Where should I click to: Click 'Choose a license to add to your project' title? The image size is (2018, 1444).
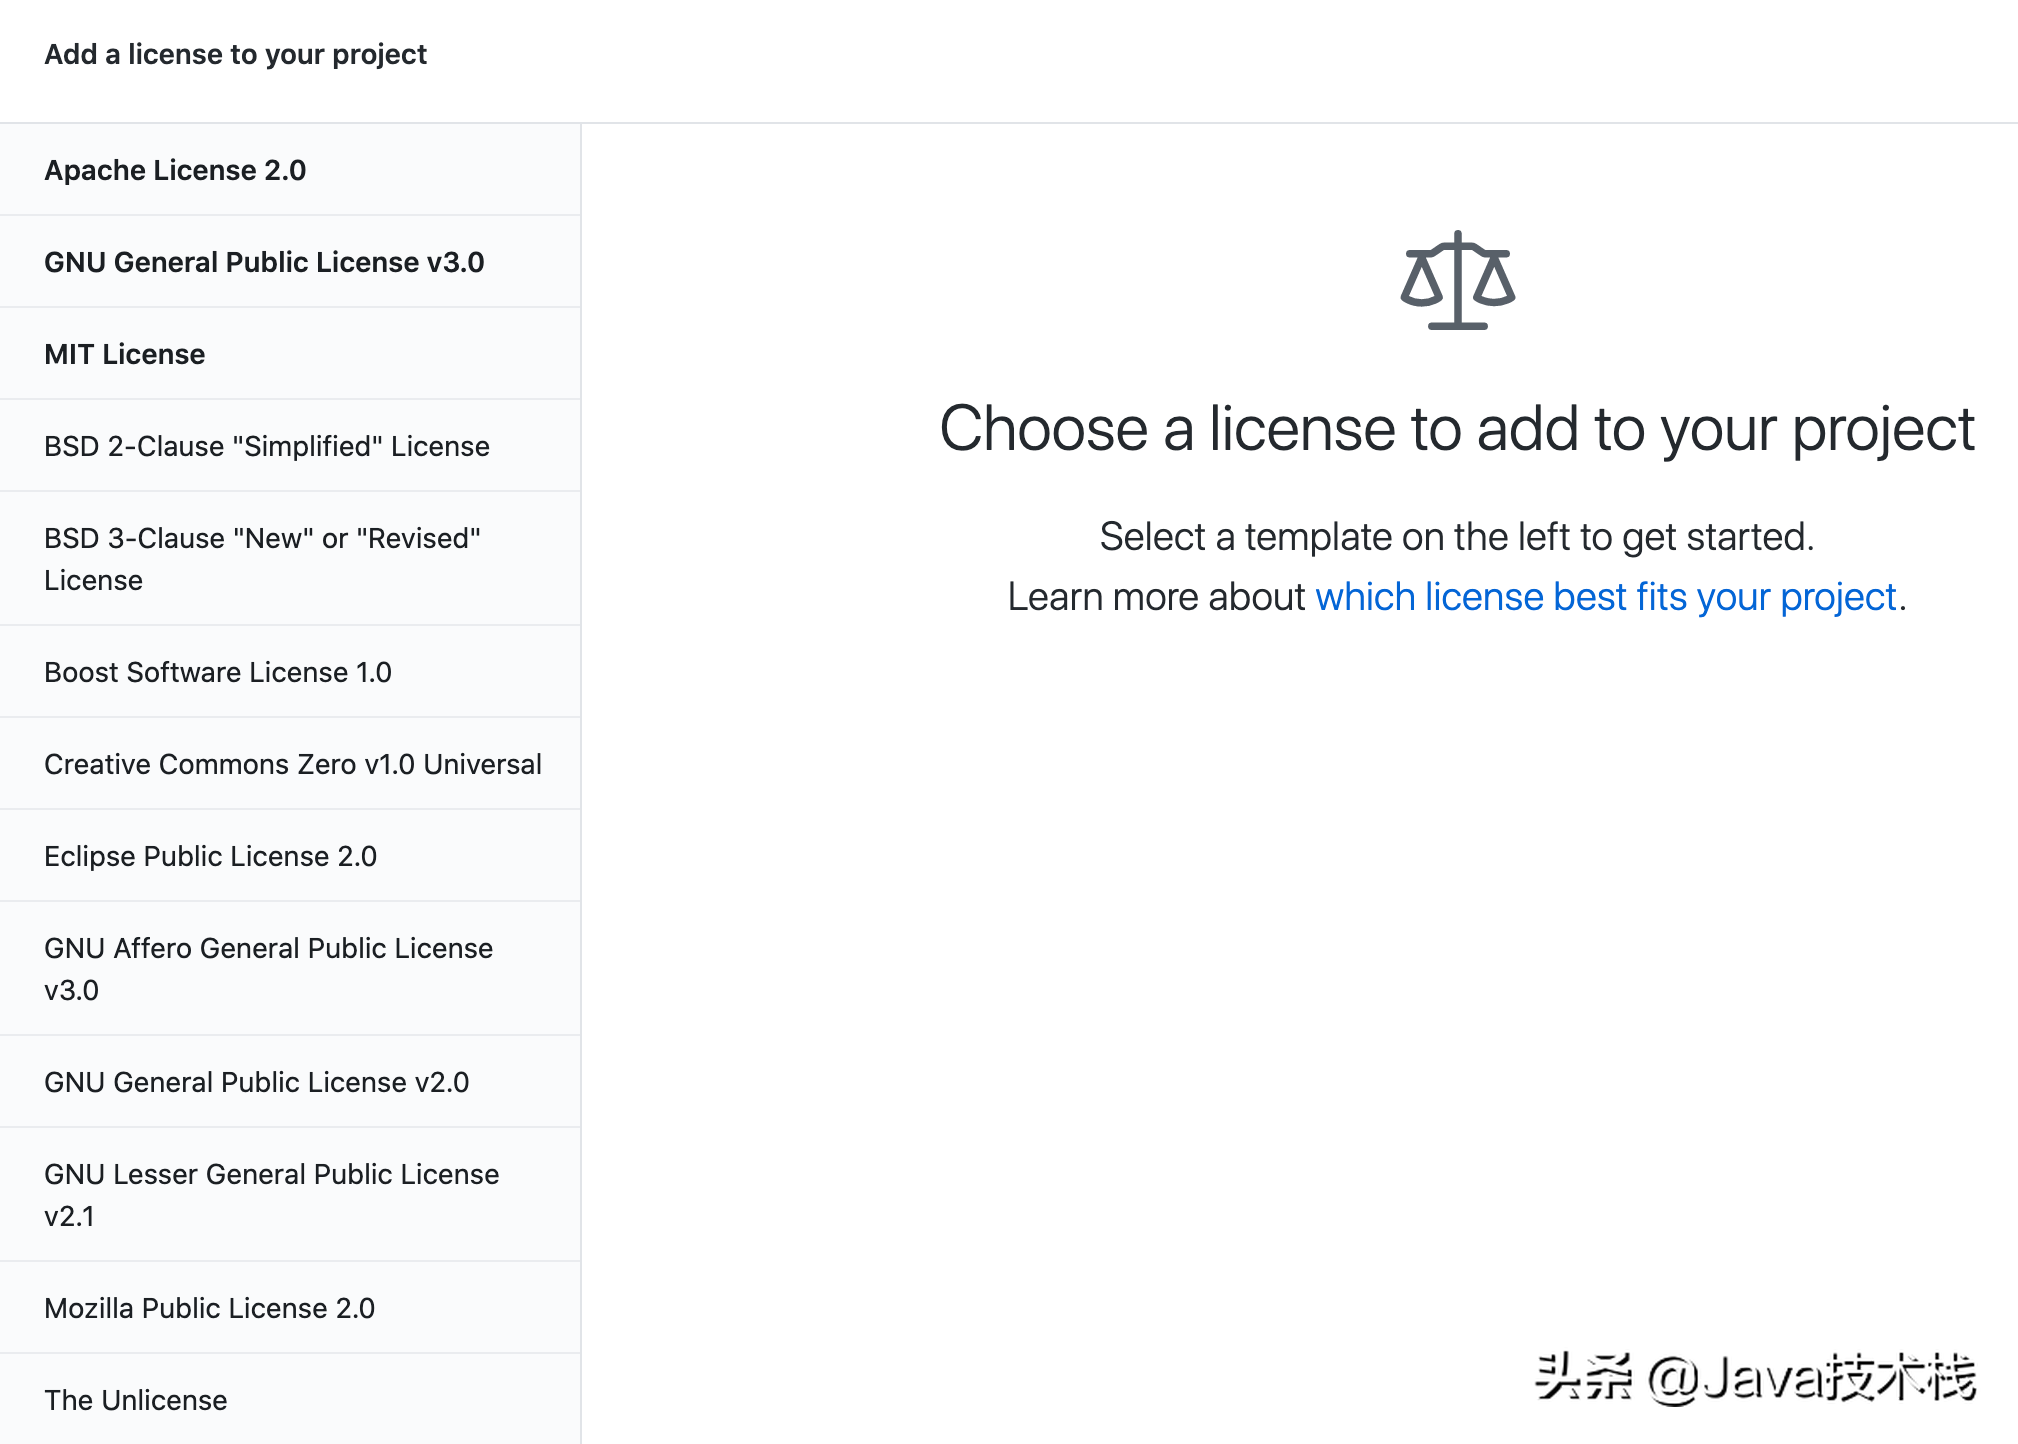[1457, 429]
